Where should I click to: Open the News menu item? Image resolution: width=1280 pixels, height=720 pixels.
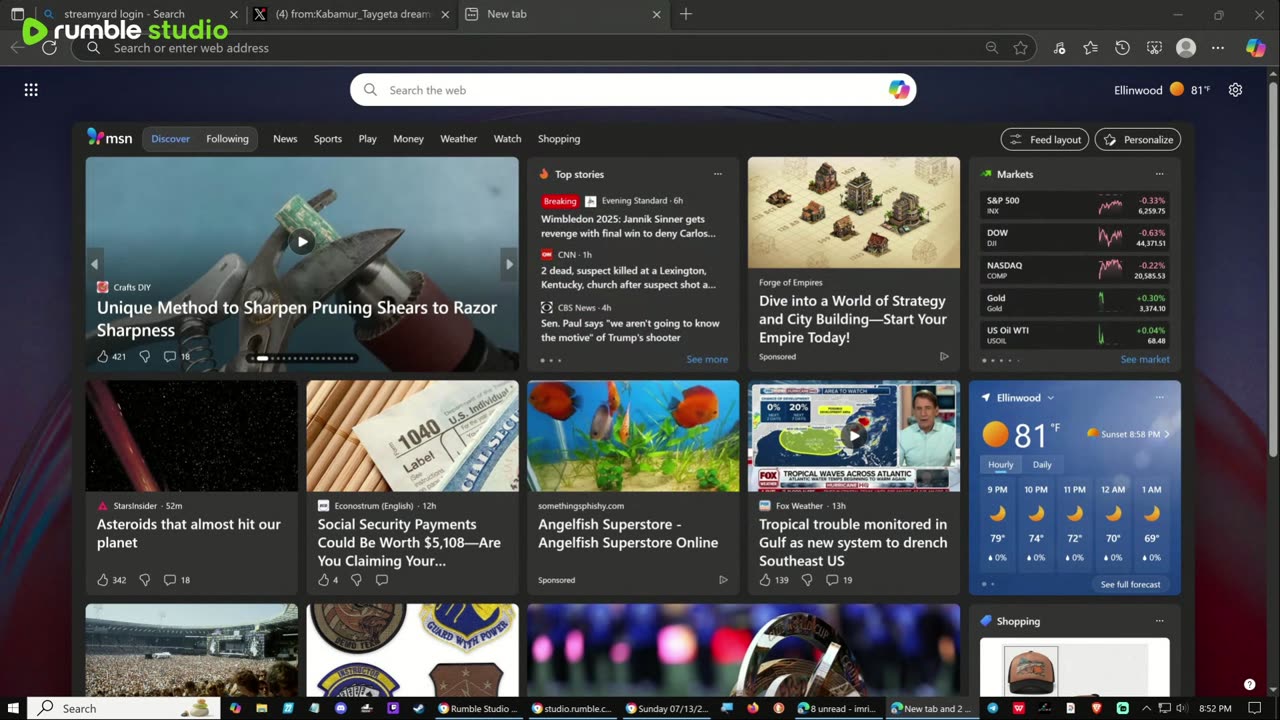pyautogui.click(x=285, y=139)
